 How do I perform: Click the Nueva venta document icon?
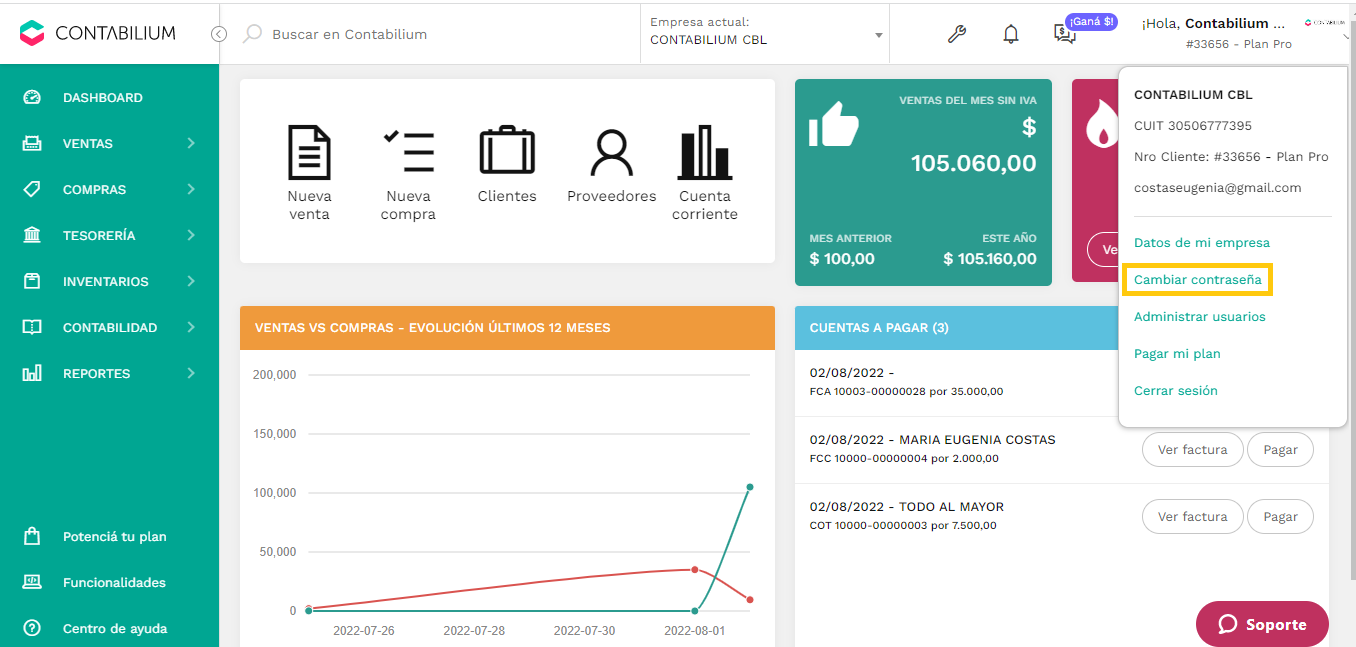click(x=309, y=152)
